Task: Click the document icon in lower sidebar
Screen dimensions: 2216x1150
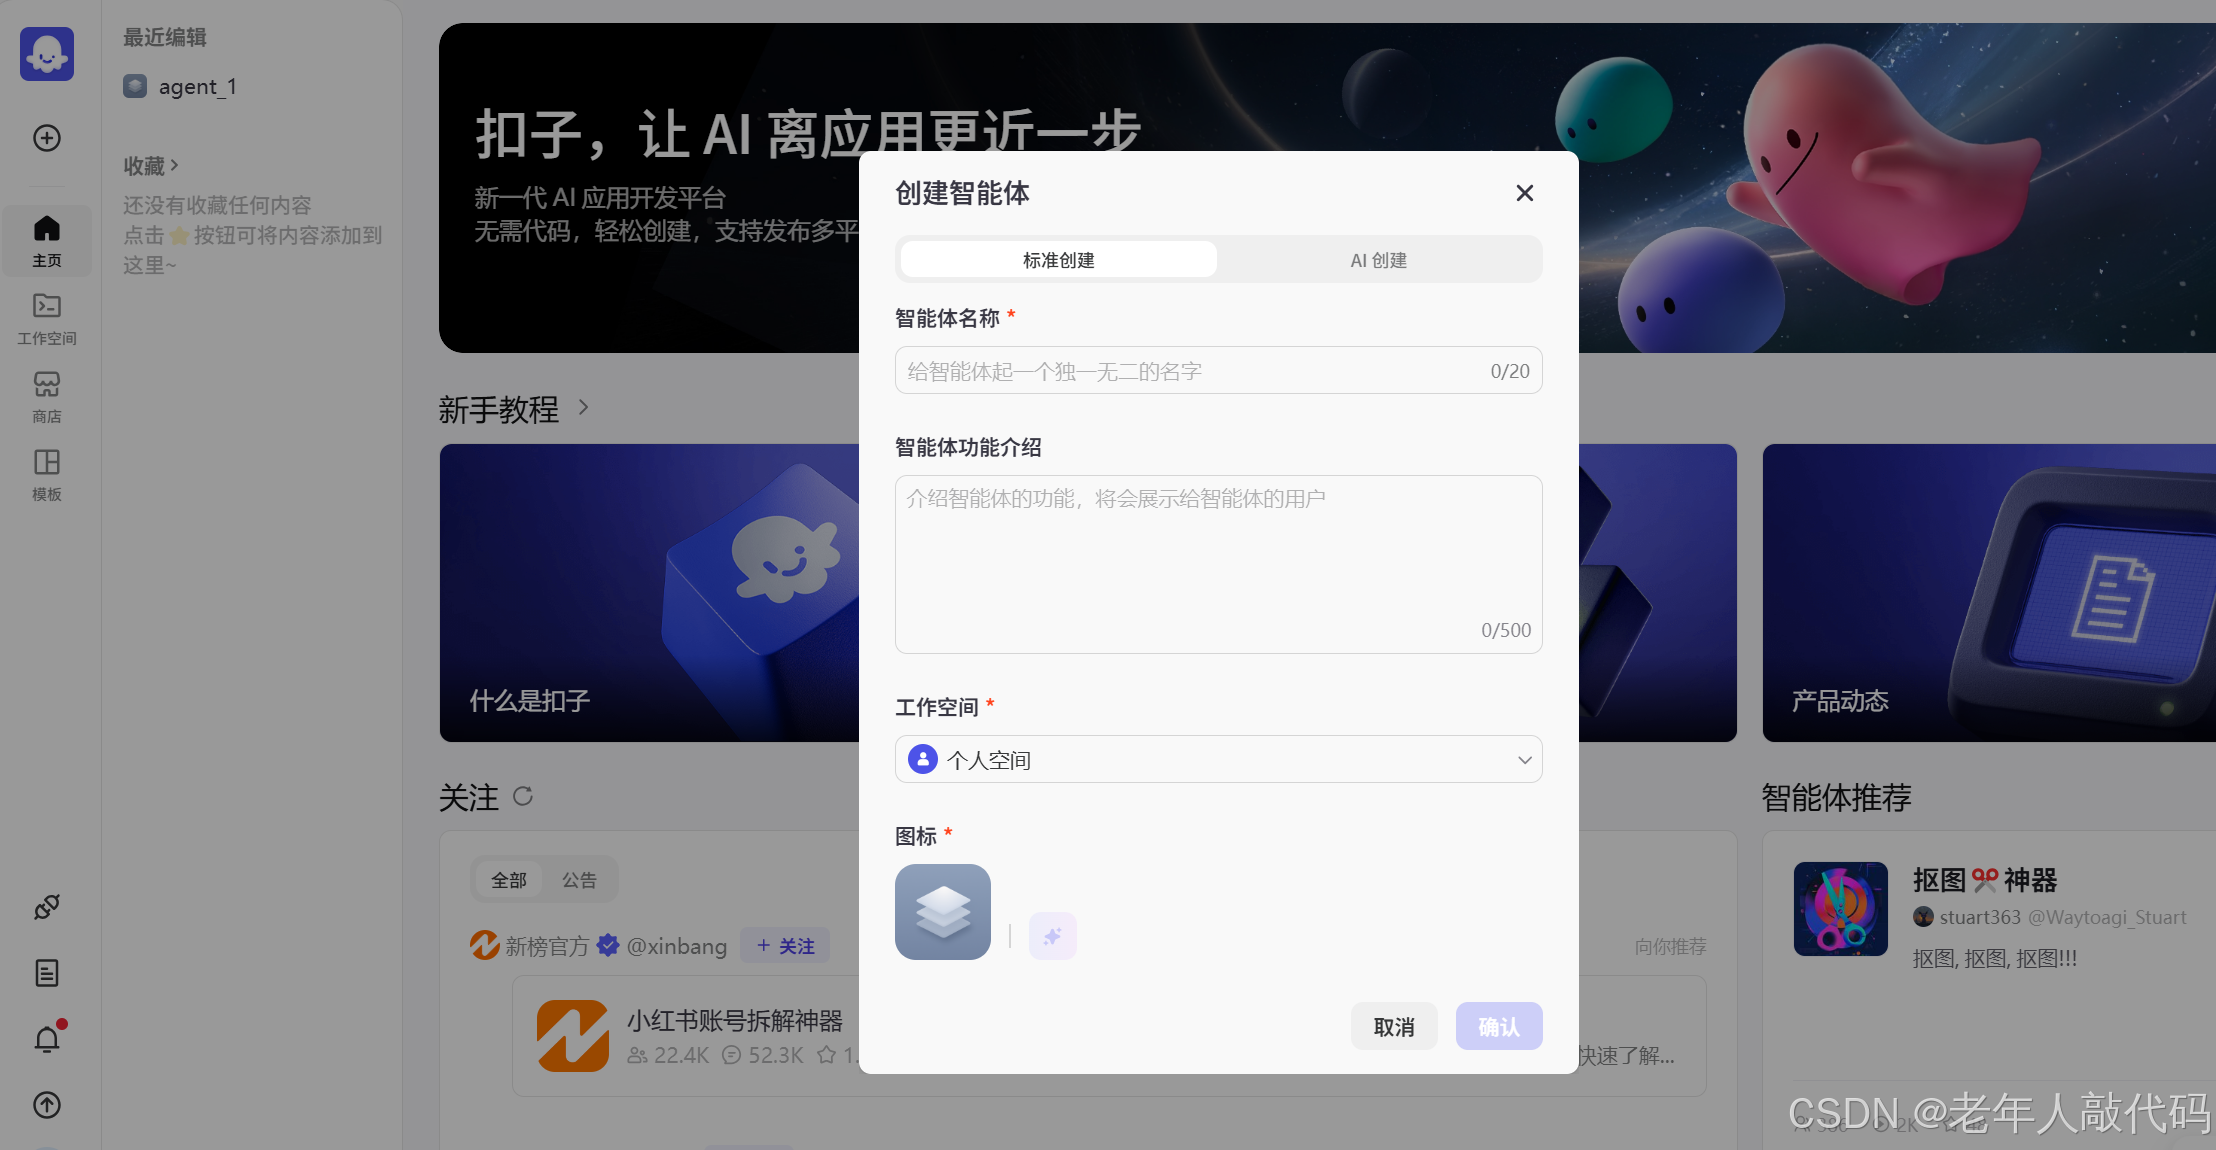Action: [47, 973]
